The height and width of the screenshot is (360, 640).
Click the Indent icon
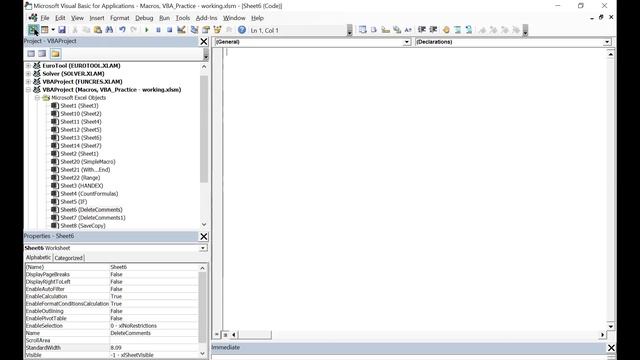tap(422, 30)
